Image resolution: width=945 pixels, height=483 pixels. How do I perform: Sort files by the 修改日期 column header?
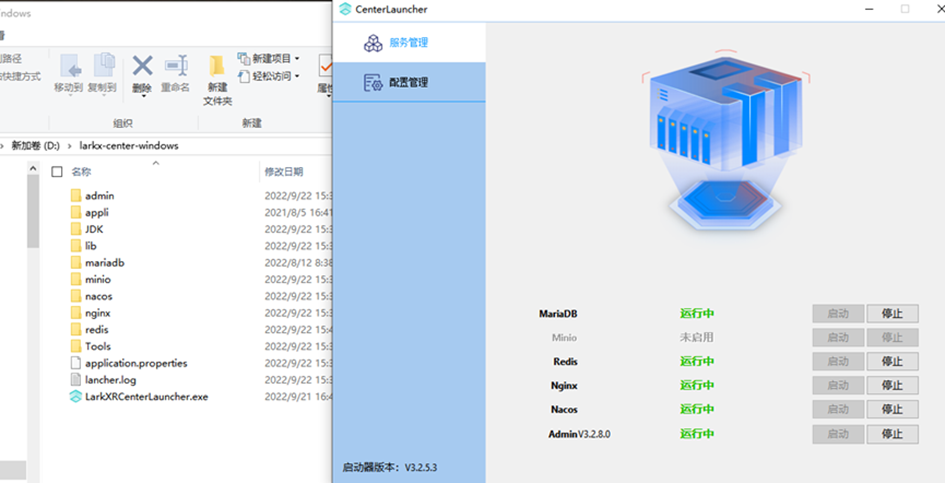click(284, 172)
